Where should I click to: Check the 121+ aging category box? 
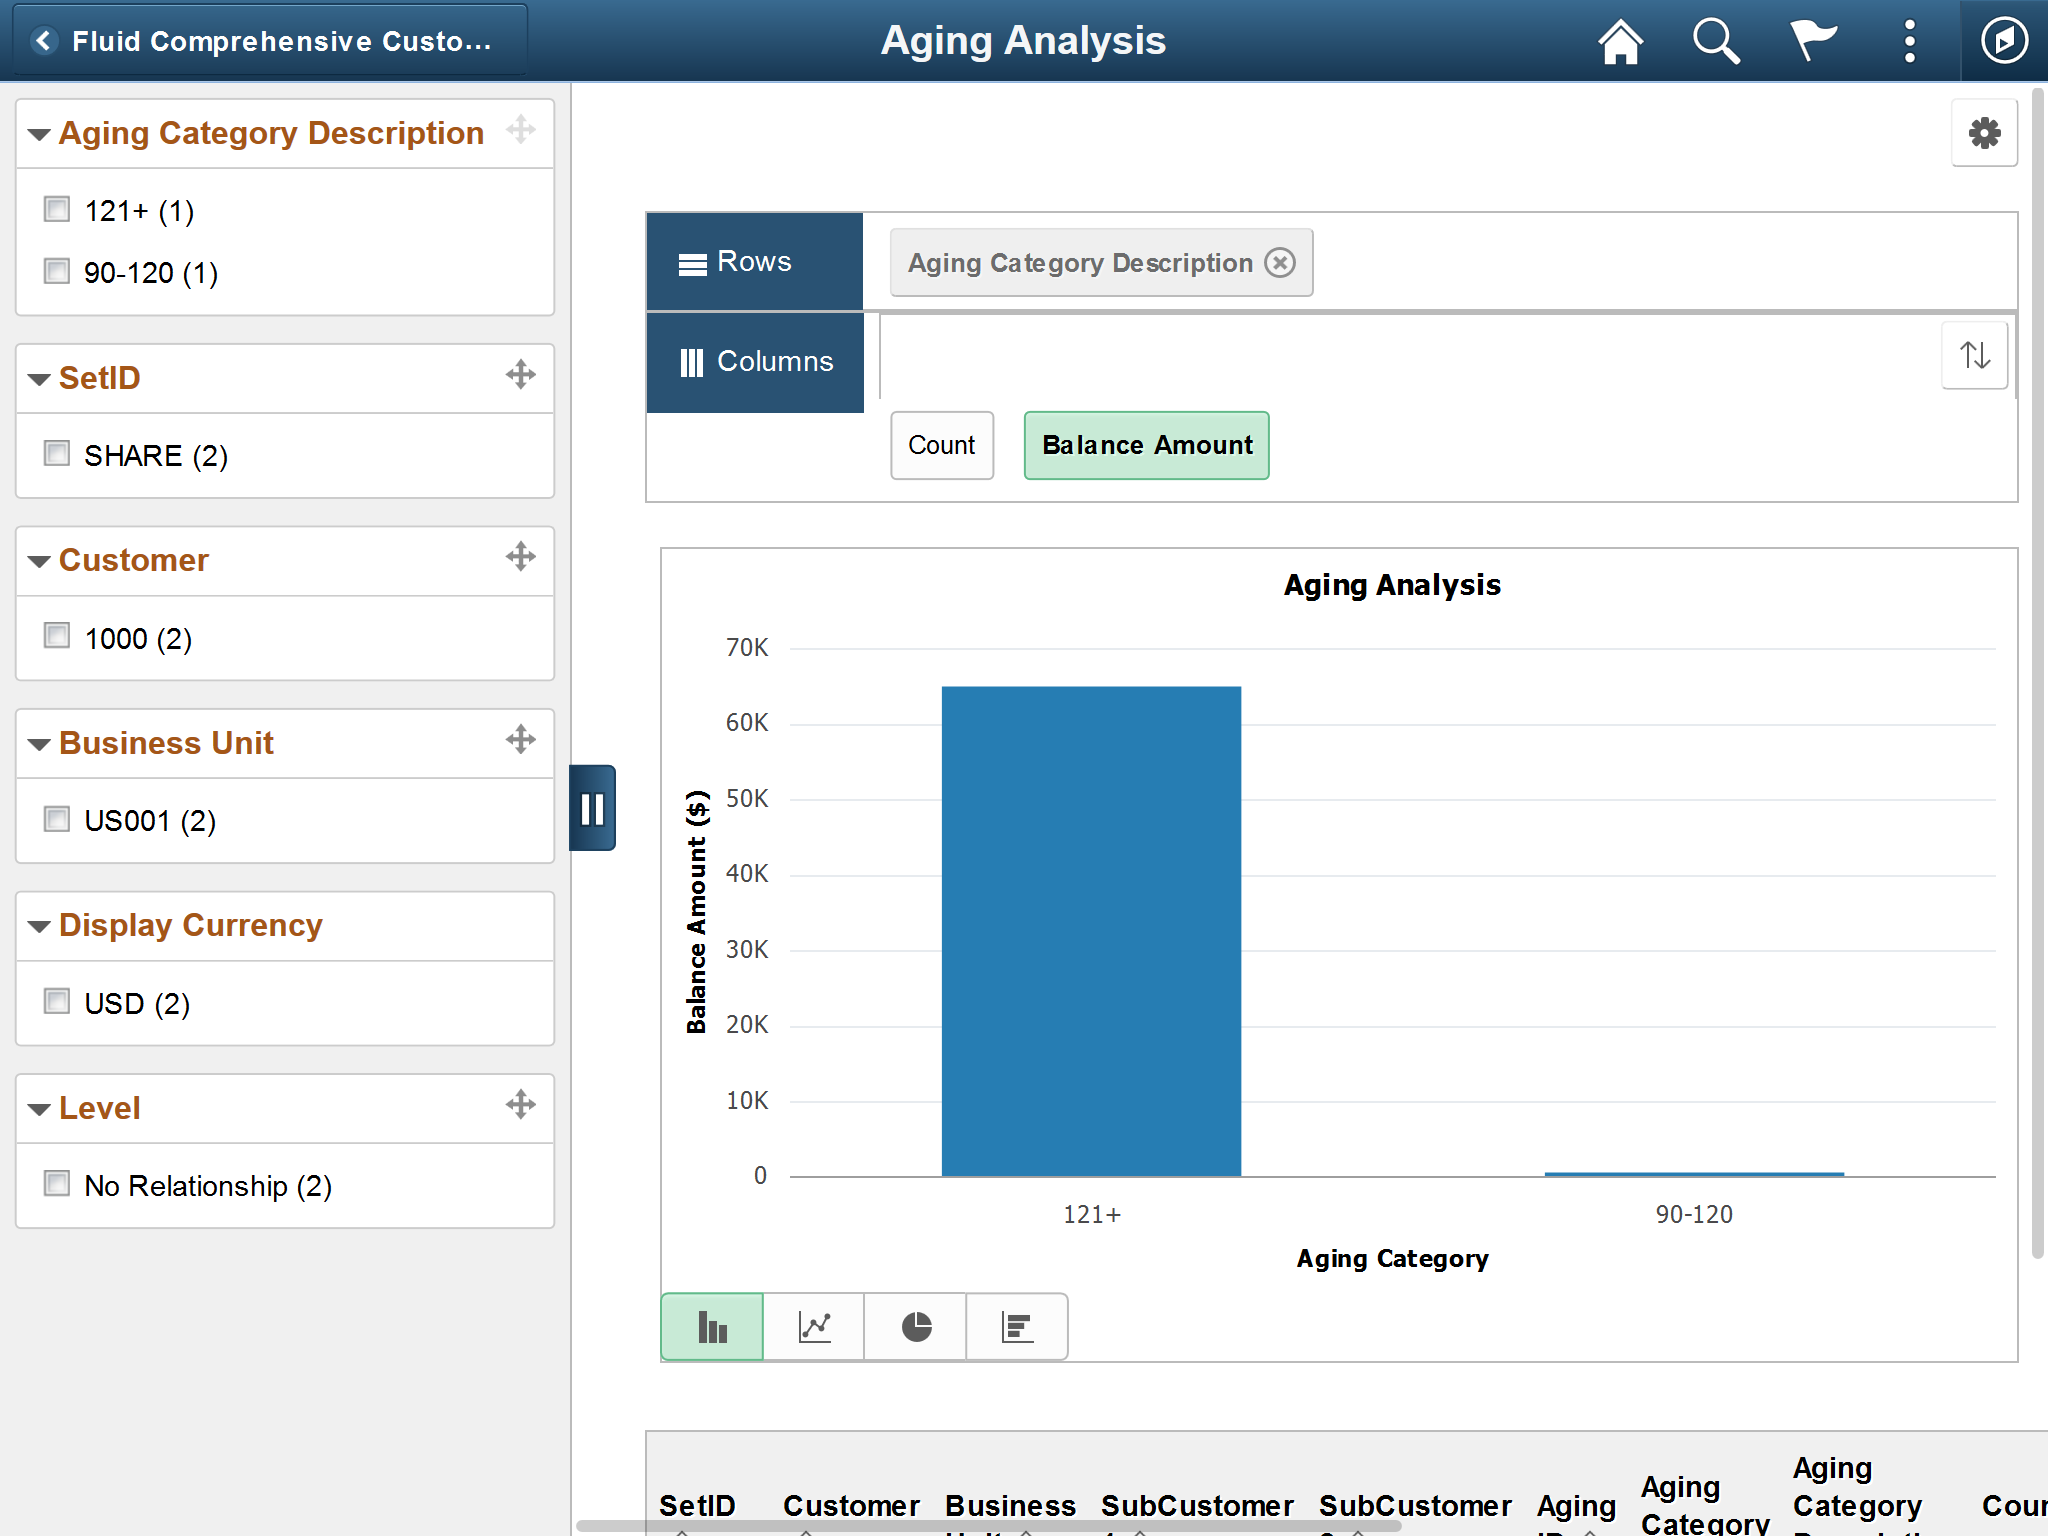pos(57,210)
